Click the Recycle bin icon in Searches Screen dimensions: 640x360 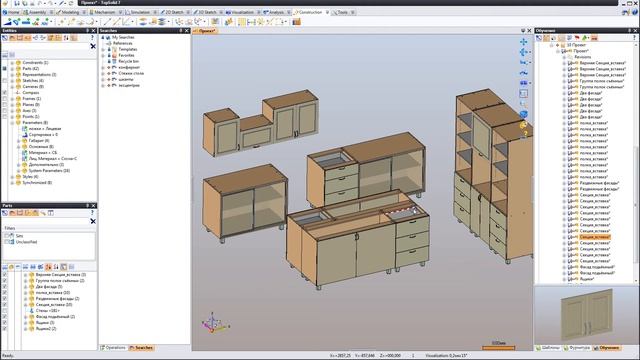tap(115, 61)
